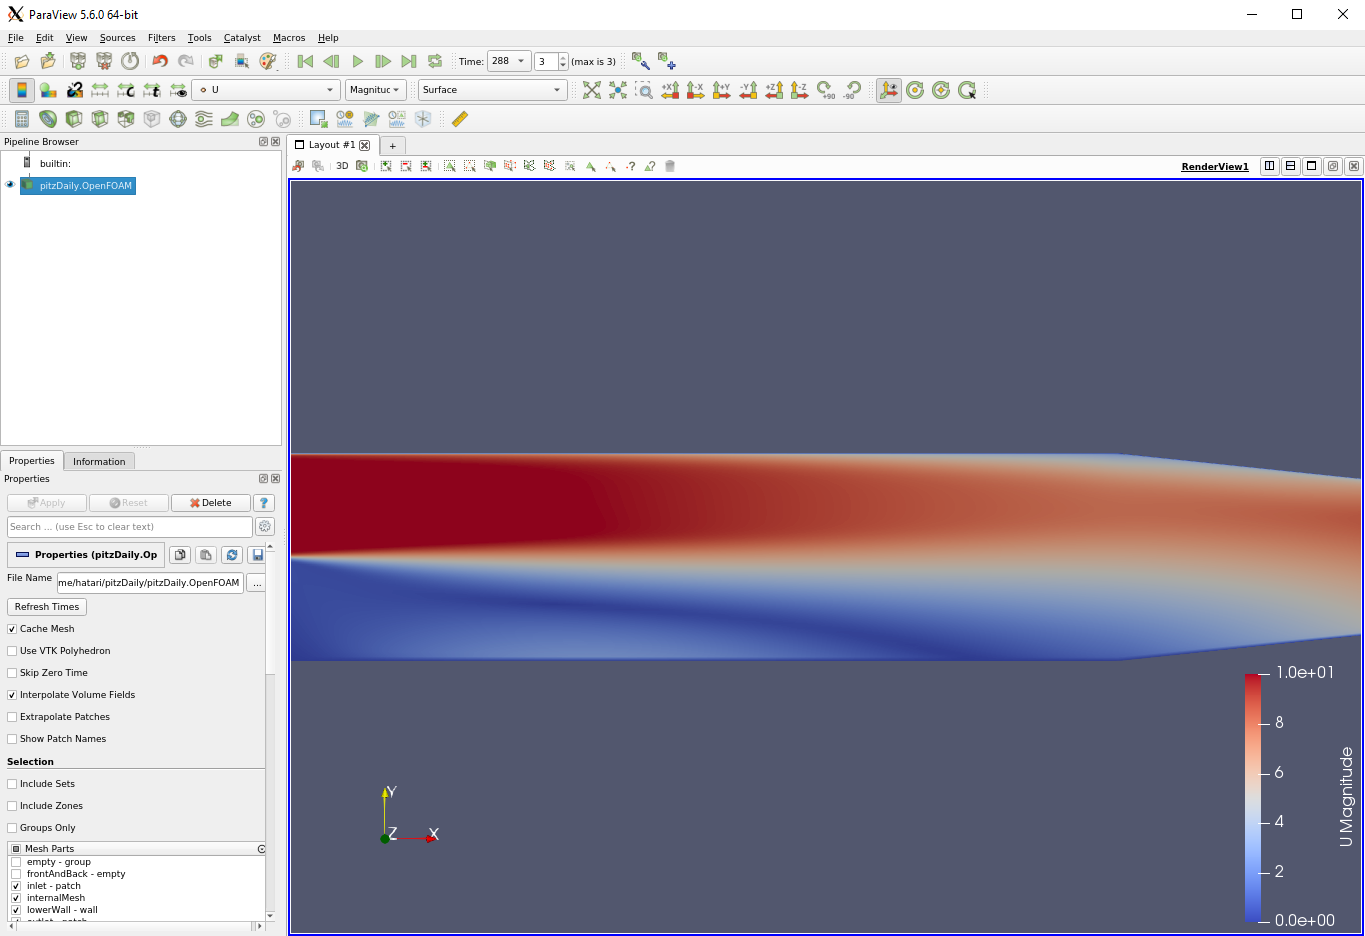Toggle Interpolate Volume Fields checkbox

coord(12,695)
